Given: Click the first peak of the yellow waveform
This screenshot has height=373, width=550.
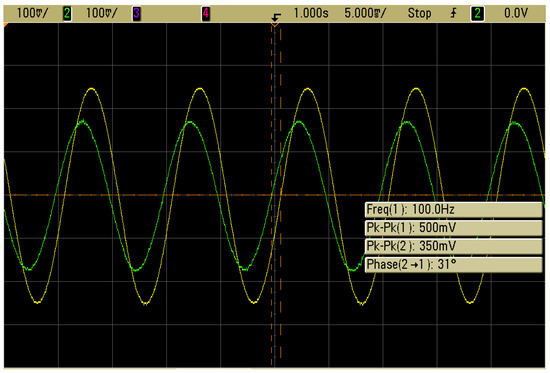Looking at the screenshot, I should pos(92,89).
